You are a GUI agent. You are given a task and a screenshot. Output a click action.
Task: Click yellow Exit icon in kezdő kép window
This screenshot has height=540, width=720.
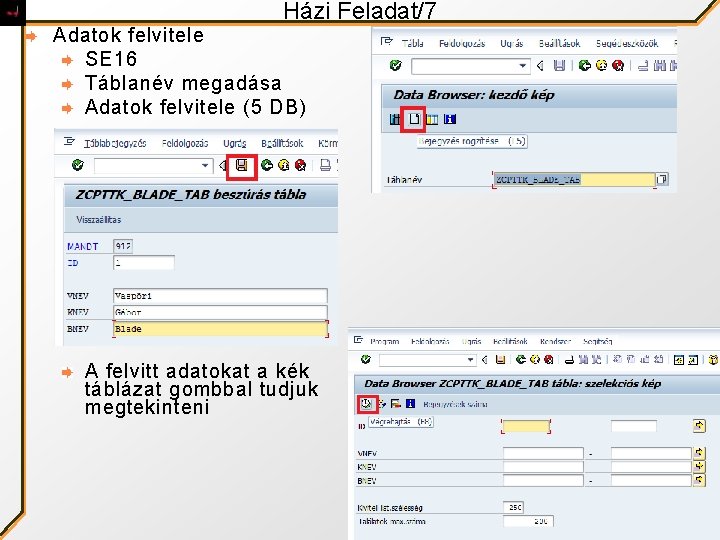point(601,66)
